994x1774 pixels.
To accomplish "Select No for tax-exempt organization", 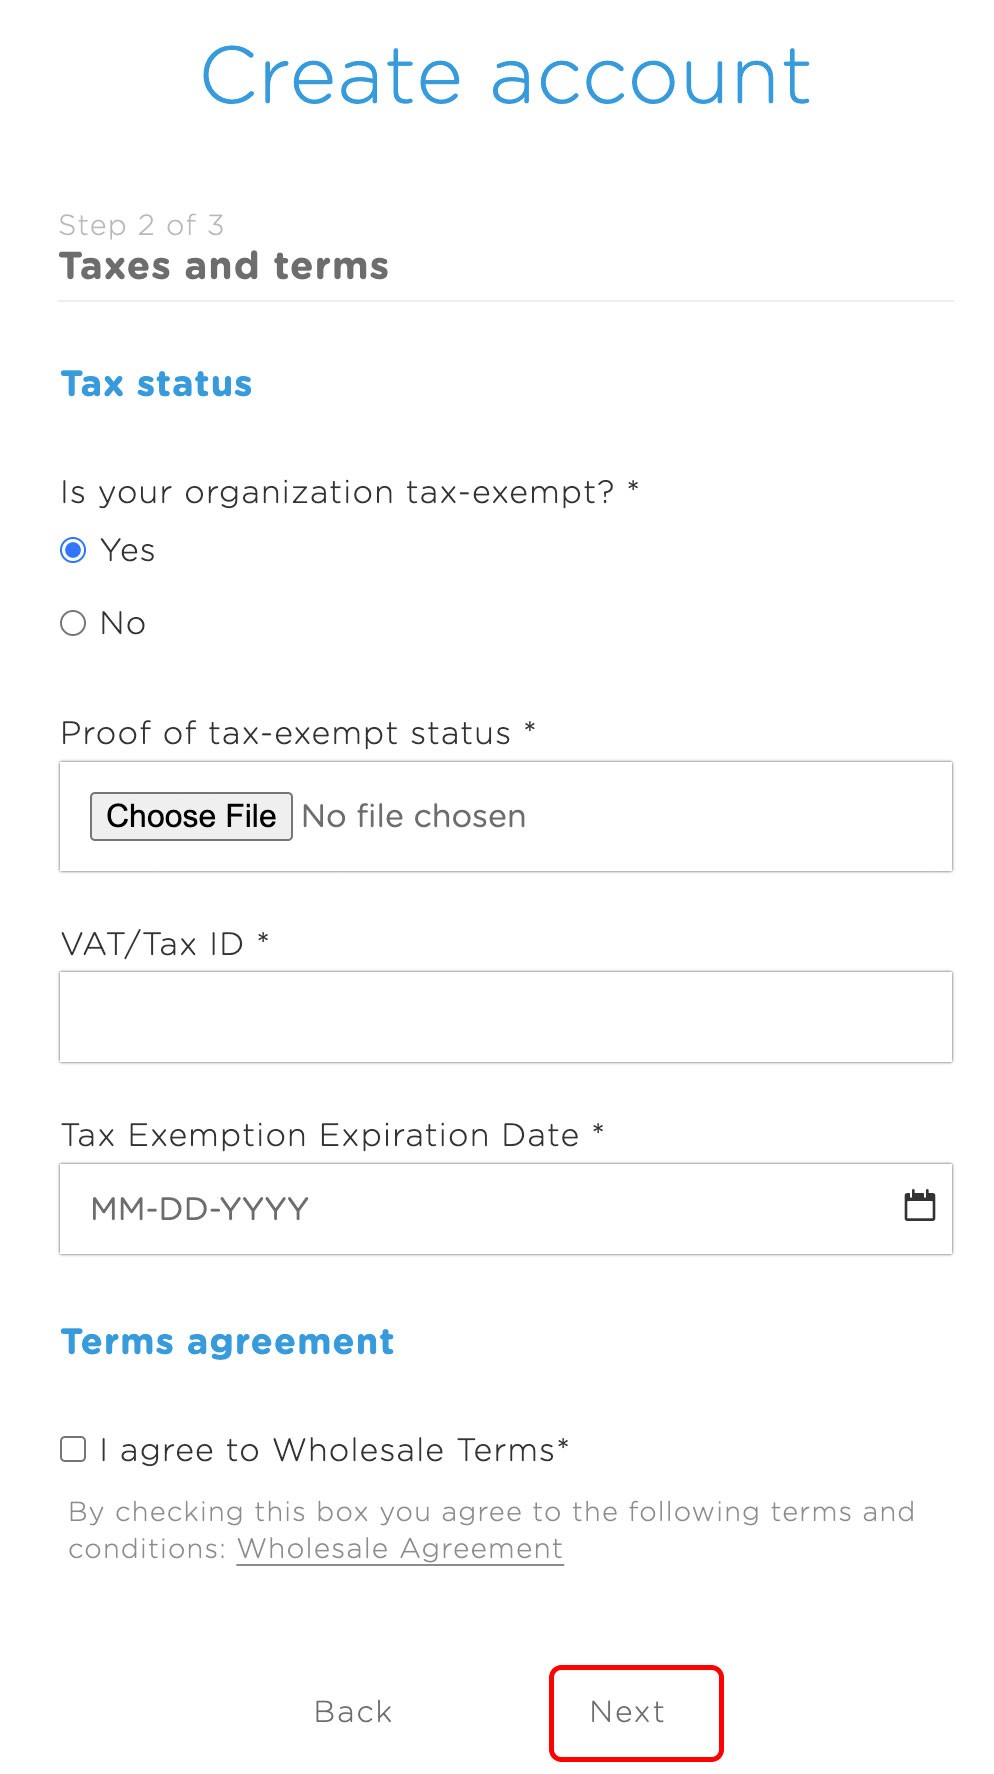I will click(73, 623).
